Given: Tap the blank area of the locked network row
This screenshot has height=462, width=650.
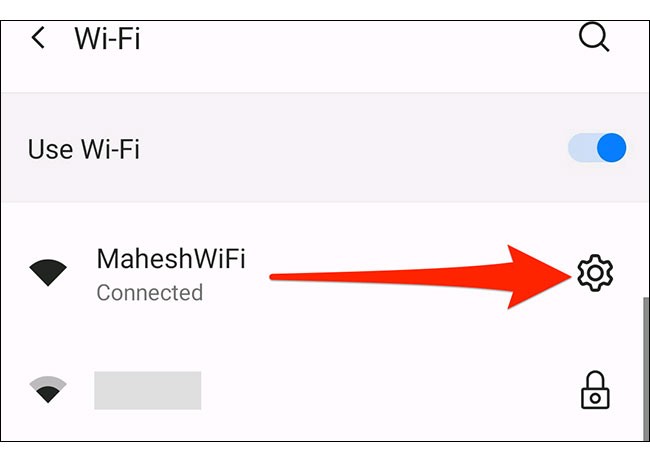Looking at the screenshot, I should pyautogui.click(x=390, y=390).
